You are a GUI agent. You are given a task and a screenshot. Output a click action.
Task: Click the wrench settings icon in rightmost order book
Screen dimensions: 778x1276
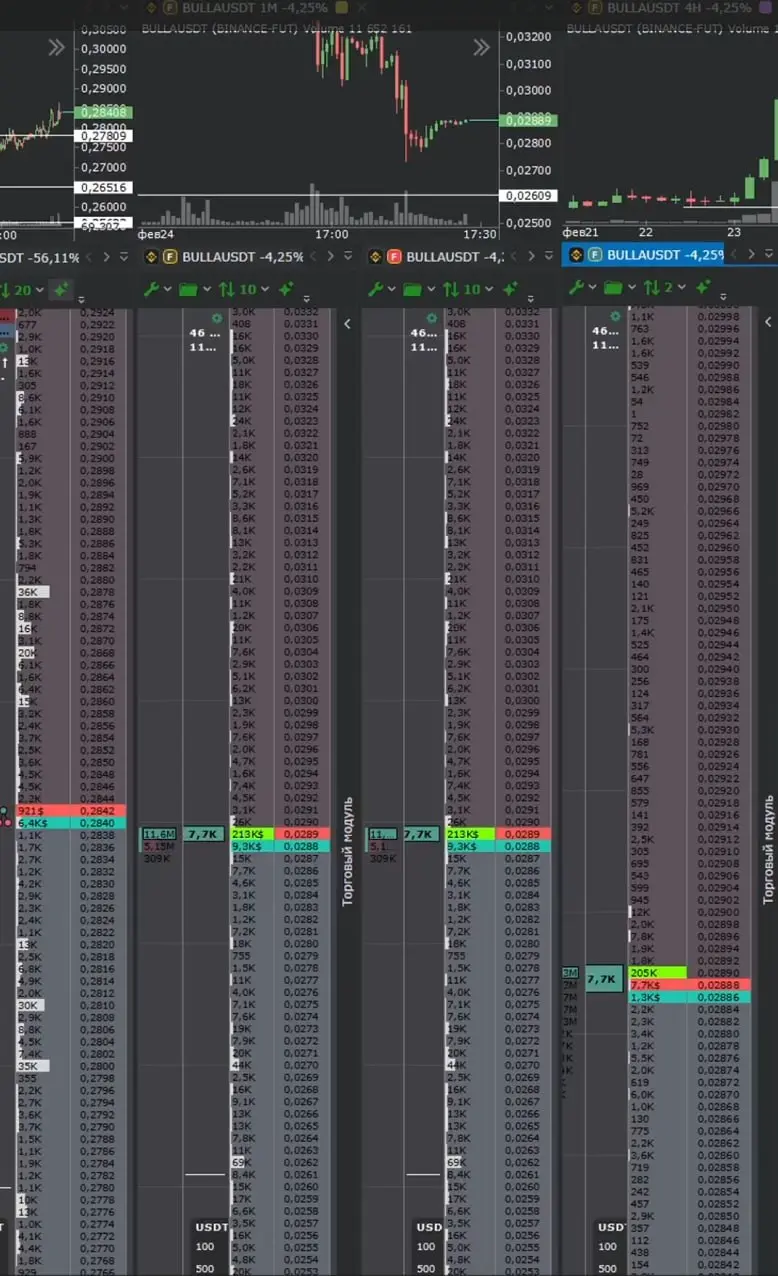tap(574, 288)
